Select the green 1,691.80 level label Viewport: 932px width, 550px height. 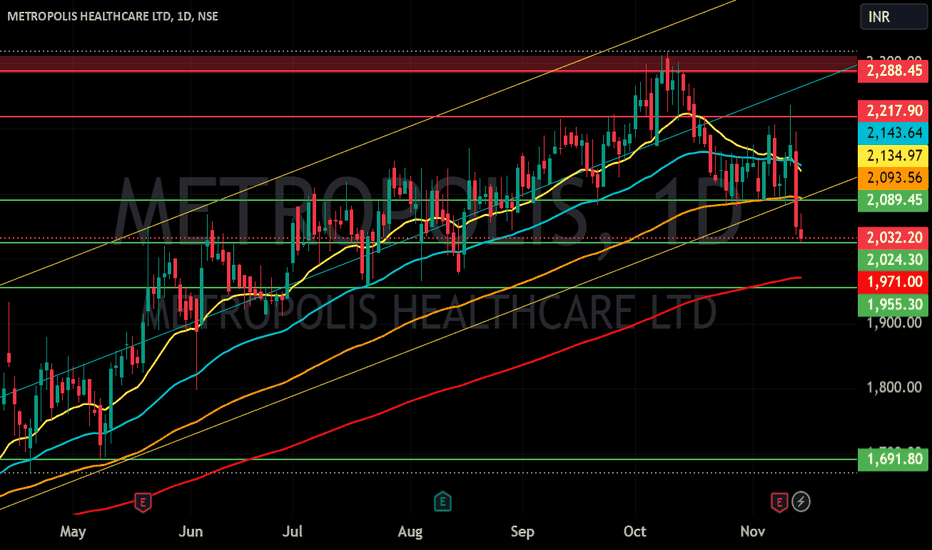[893, 459]
